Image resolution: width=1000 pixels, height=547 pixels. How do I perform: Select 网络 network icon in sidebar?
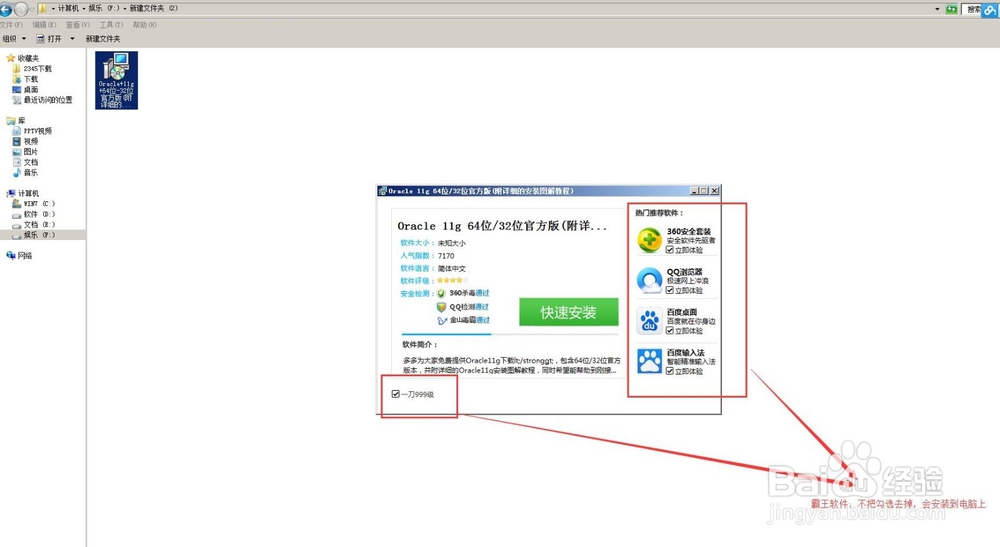click(x=10, y=256)
